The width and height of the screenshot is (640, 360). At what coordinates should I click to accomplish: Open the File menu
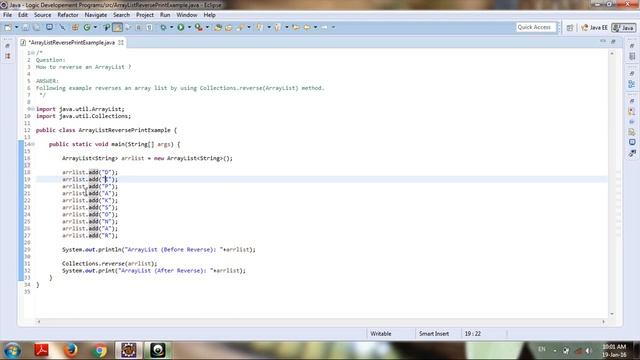pos(7,15)
